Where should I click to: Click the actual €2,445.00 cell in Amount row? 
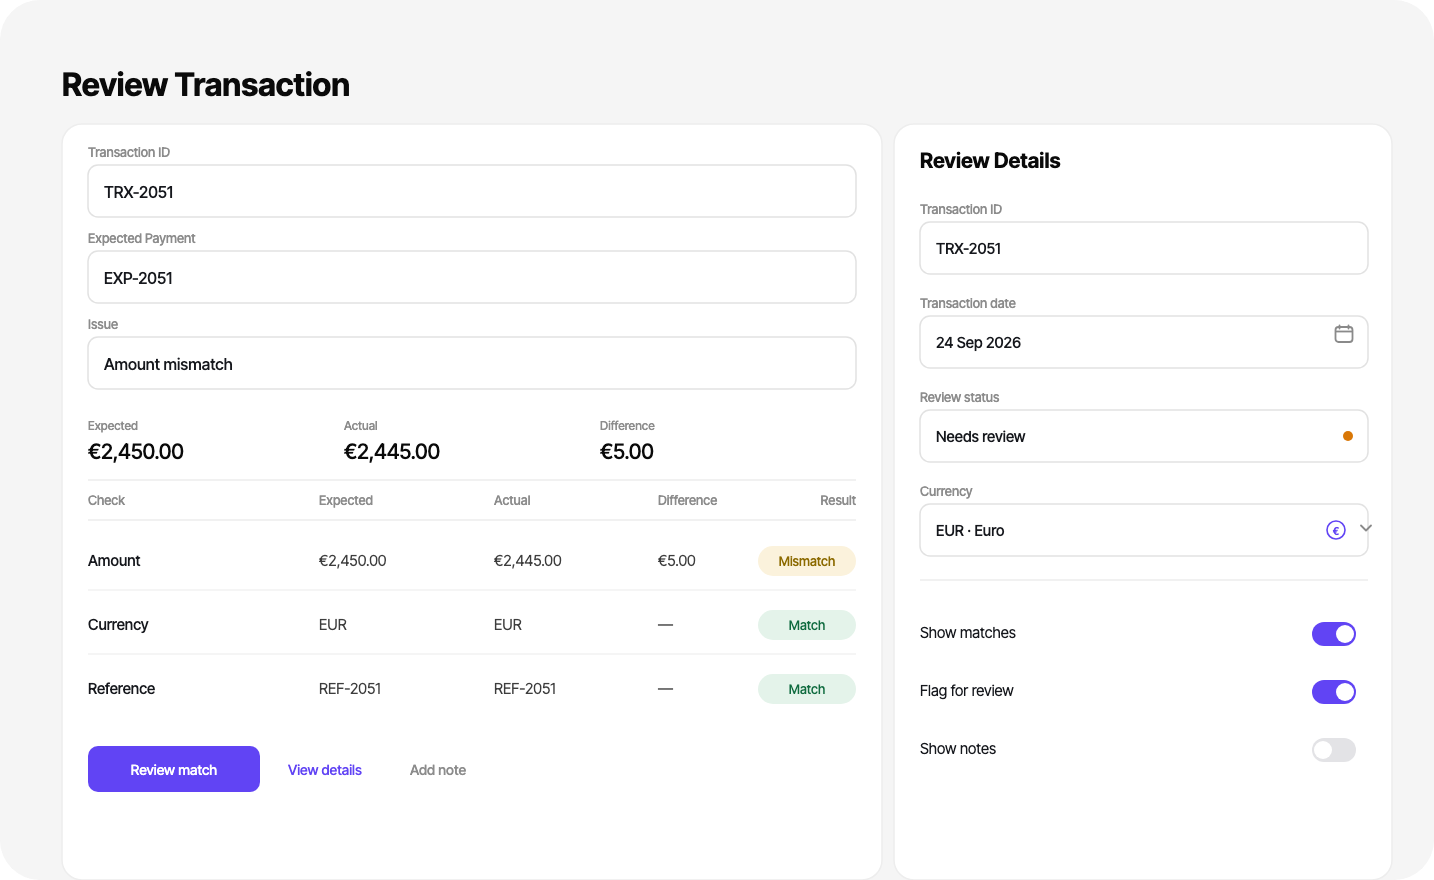pos(528,561)
